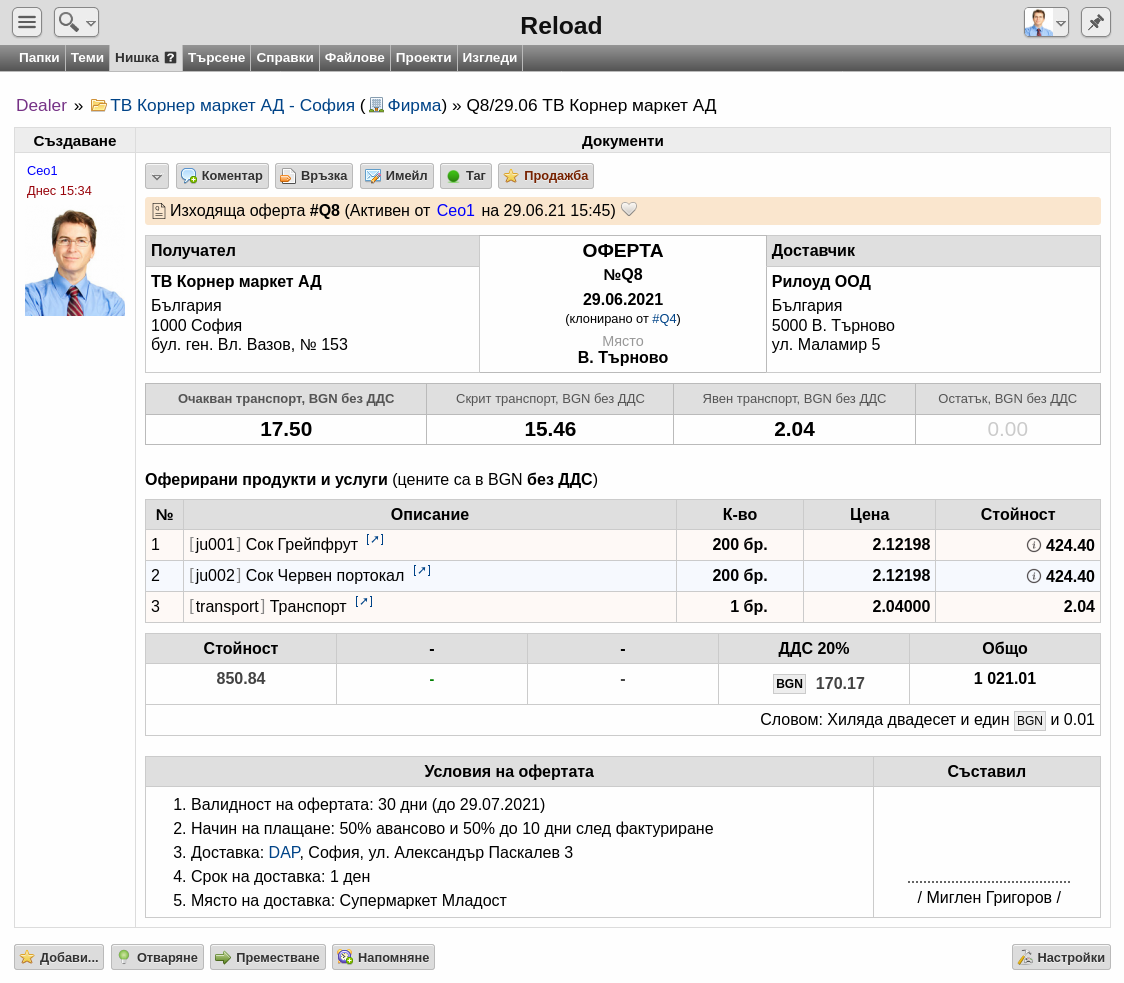1124x983 pixels.
Task: Open the DAP delivery terms link
Action: click(x=284, y=853)
